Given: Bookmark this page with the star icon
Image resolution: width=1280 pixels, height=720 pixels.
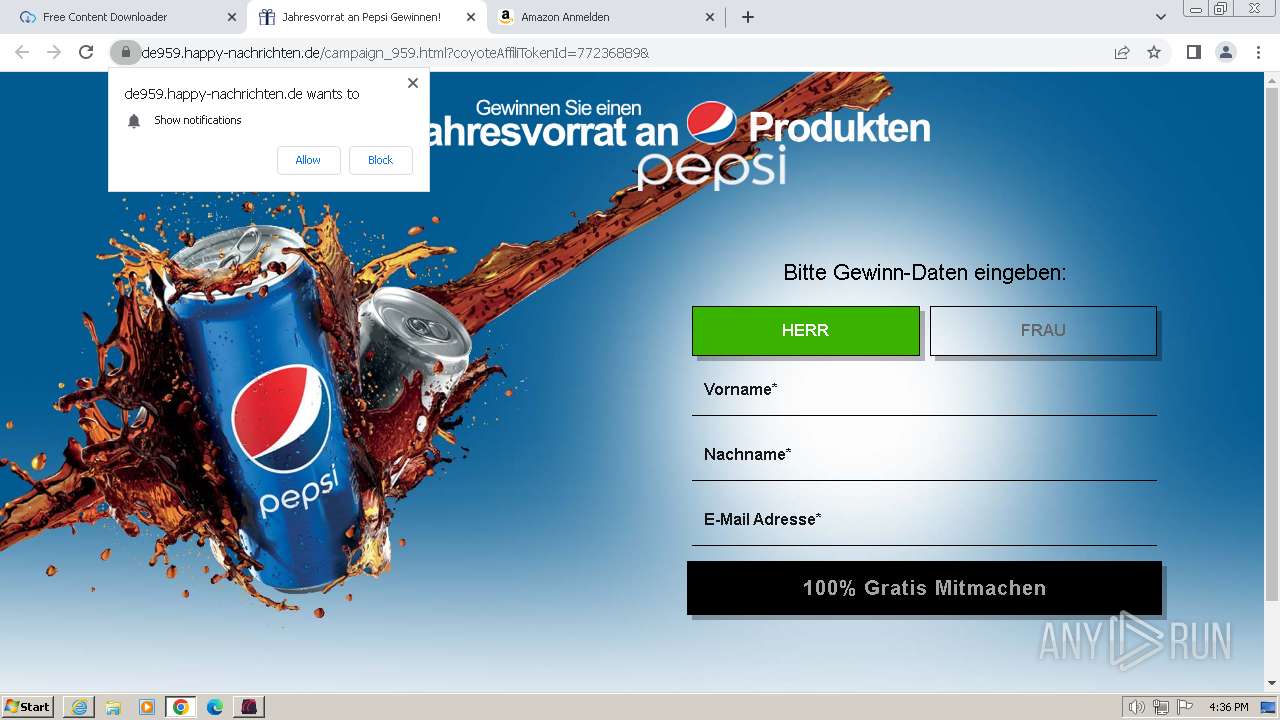Looking at the screenshot, I should click(x=1154, y=52).
